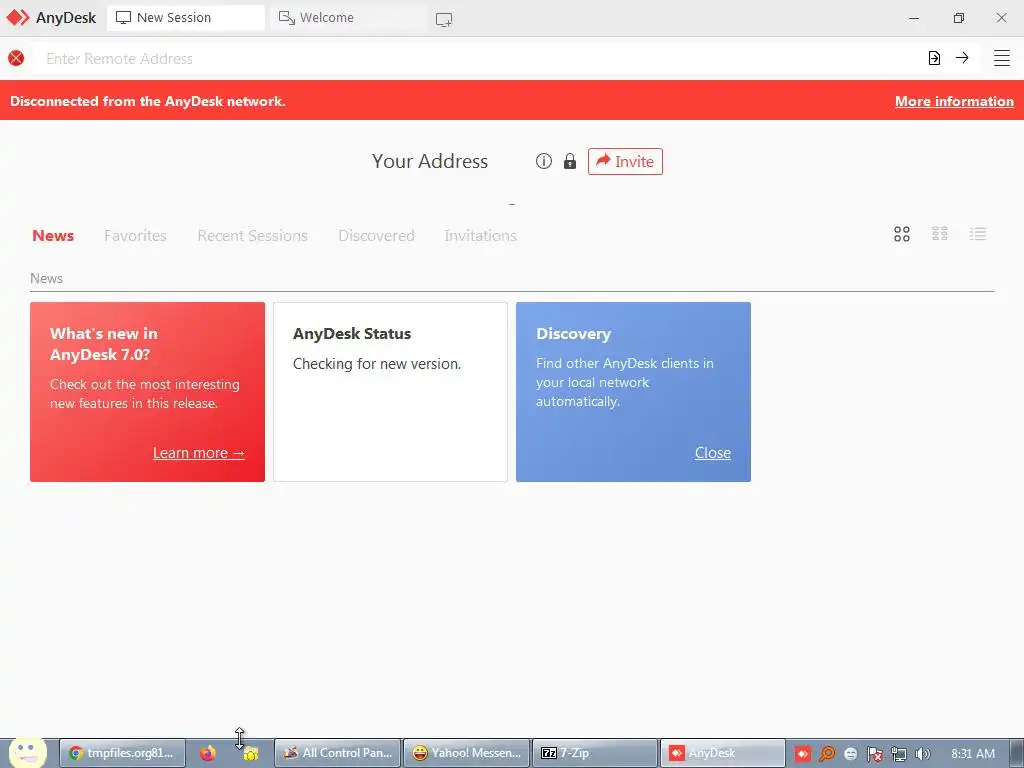Switch to Yahoo! Messenger taskbar item

[x=467, y=753]
